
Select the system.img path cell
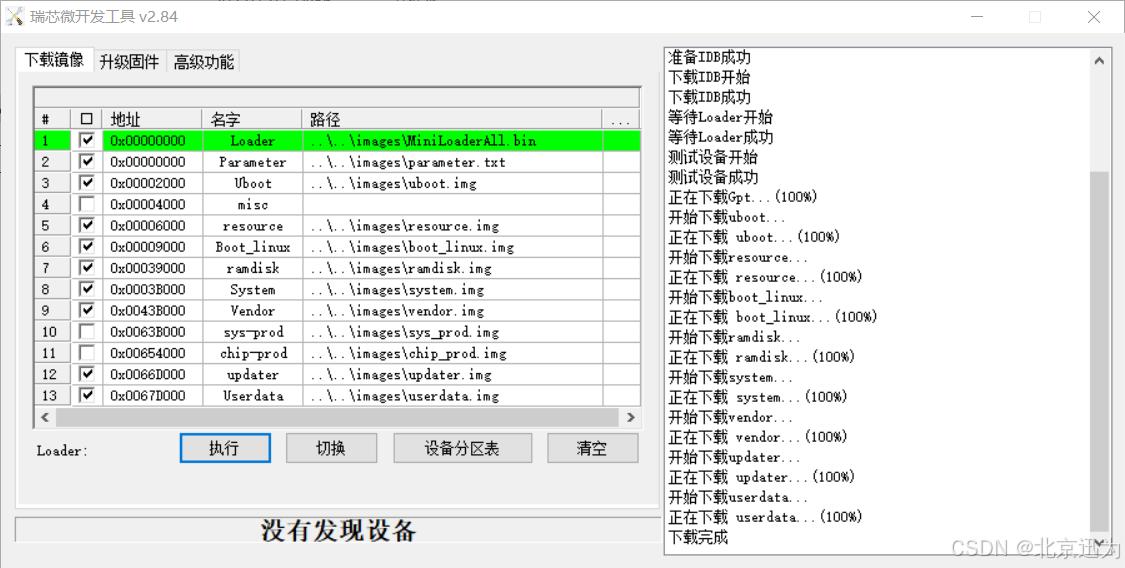[452, 289]
